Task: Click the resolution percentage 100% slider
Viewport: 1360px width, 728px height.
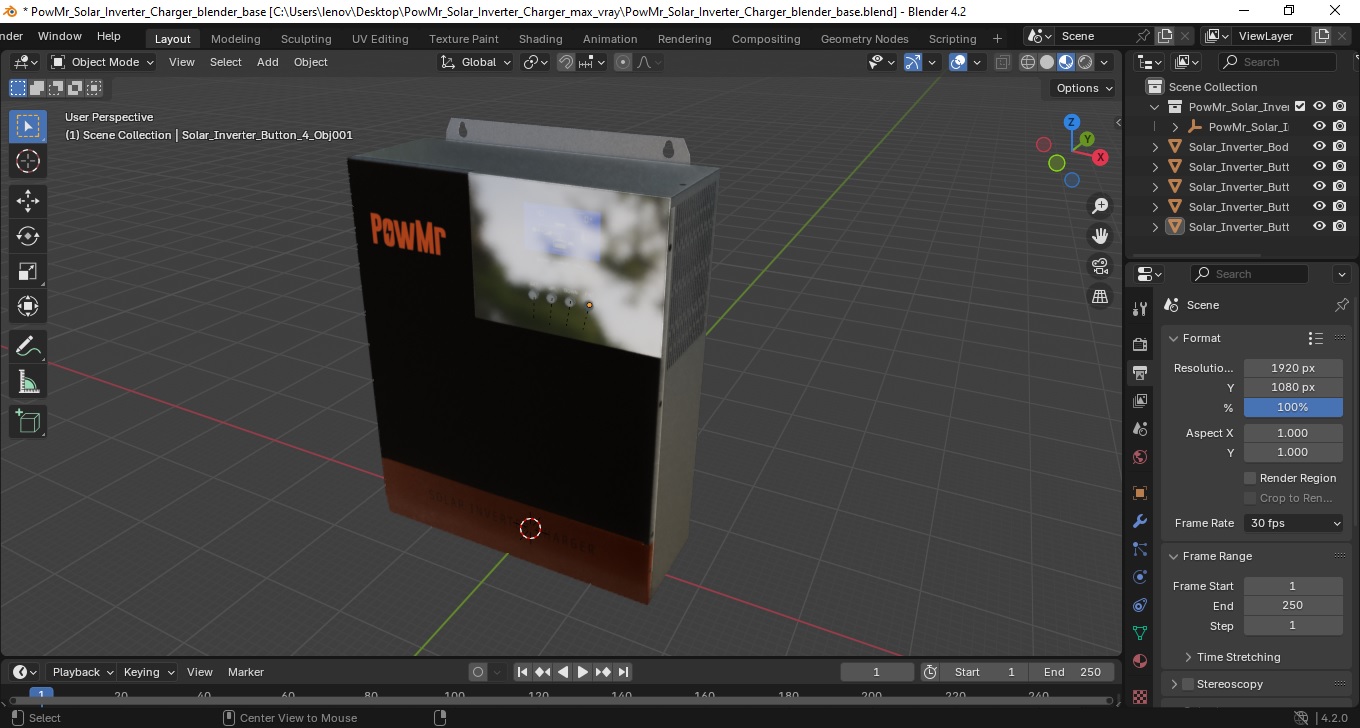Action: point(1293,407)
